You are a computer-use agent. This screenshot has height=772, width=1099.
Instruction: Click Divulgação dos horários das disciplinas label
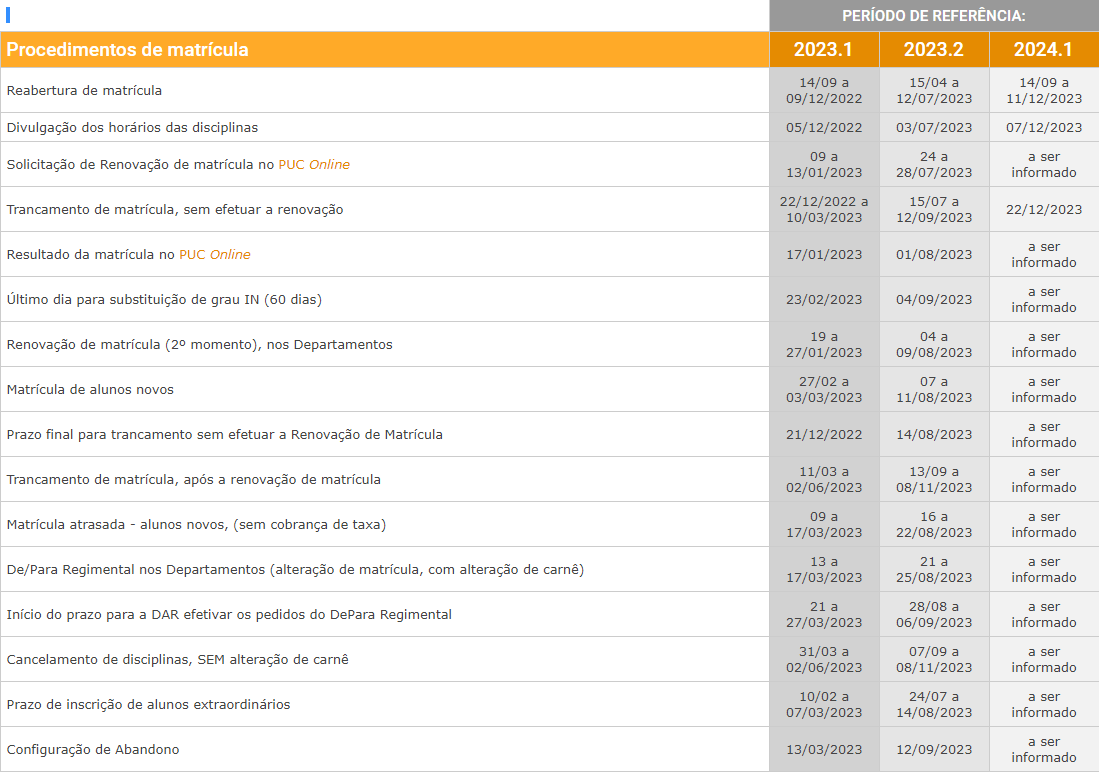coord(132,128)
